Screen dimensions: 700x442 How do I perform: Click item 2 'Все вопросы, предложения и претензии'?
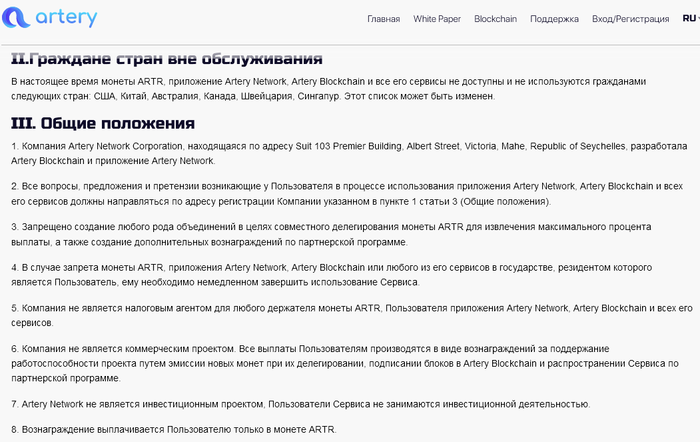(347, 194)
